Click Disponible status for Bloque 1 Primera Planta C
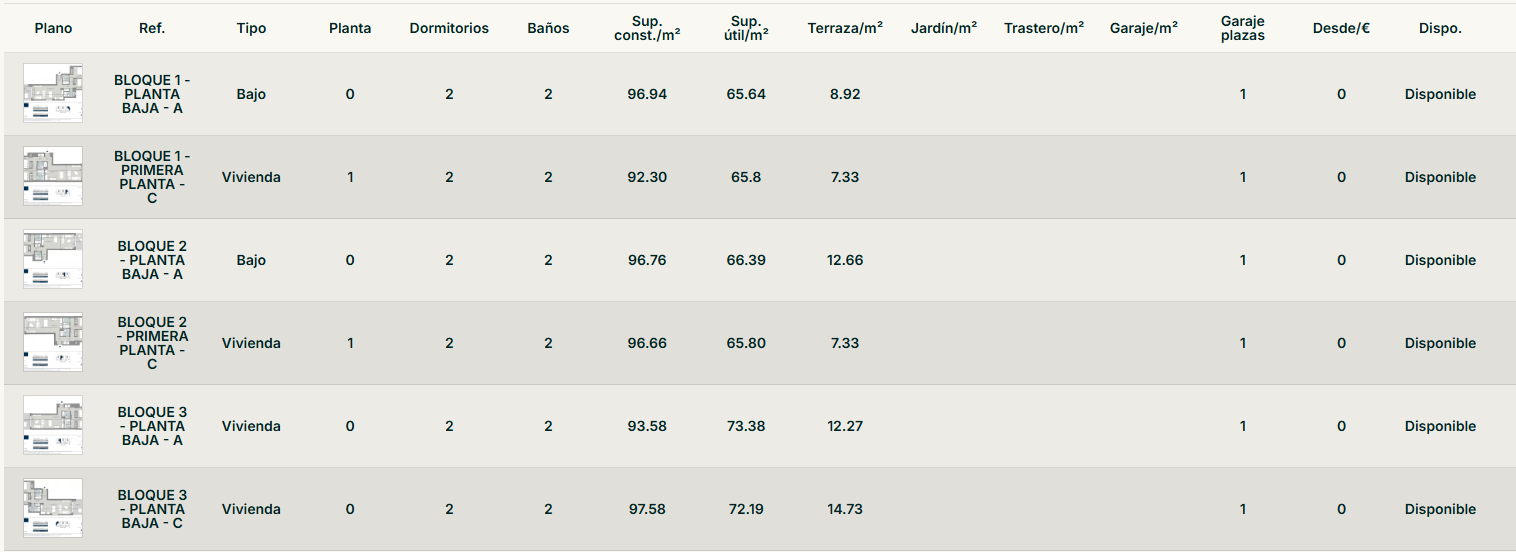1516x552 pixels. pos(1440,177)
